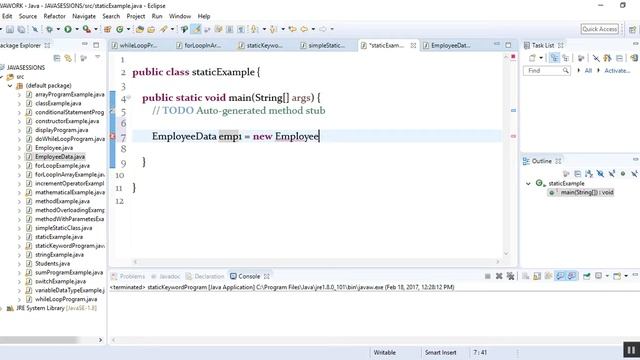The width and height of the screenshot is (640, 360).
Task: Open the Navigate menu
Action: pyautogui.click(x=84, y=16)
